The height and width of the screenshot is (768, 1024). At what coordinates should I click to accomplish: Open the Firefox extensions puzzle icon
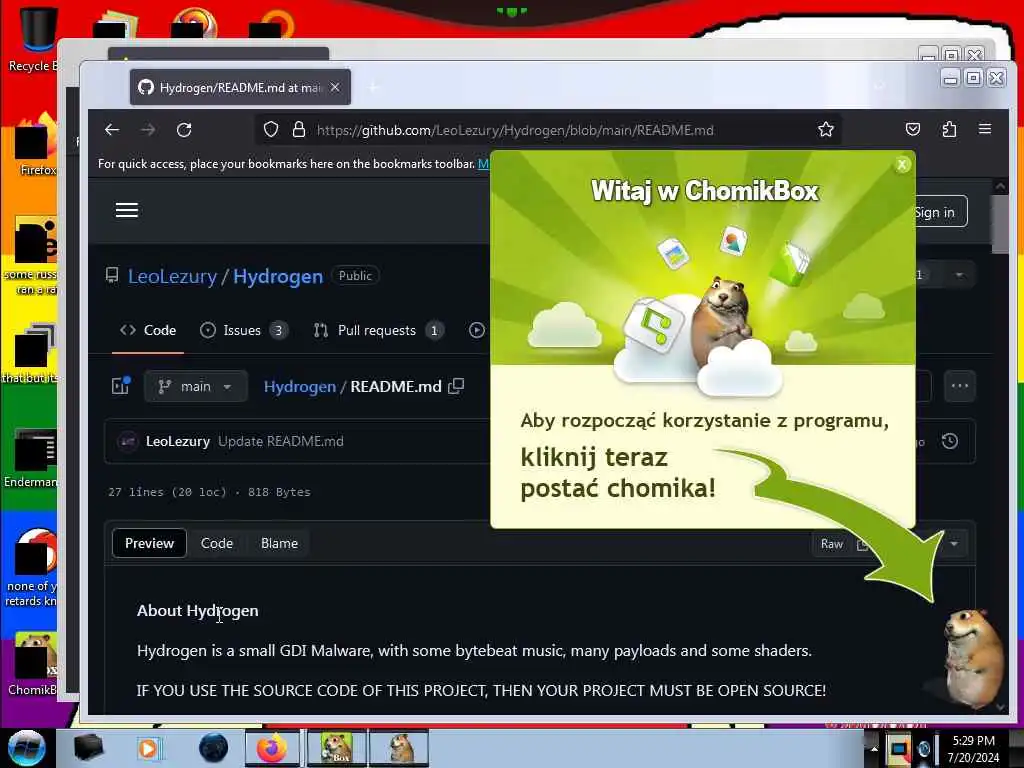[x=949, y=129]
